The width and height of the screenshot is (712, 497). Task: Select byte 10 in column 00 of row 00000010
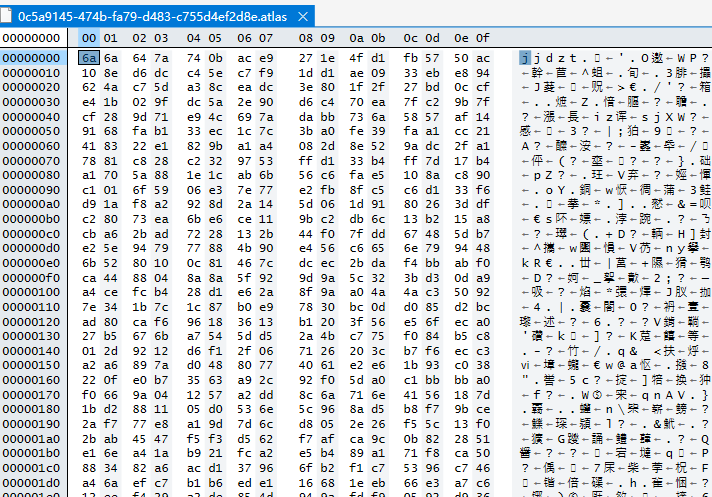89,73
